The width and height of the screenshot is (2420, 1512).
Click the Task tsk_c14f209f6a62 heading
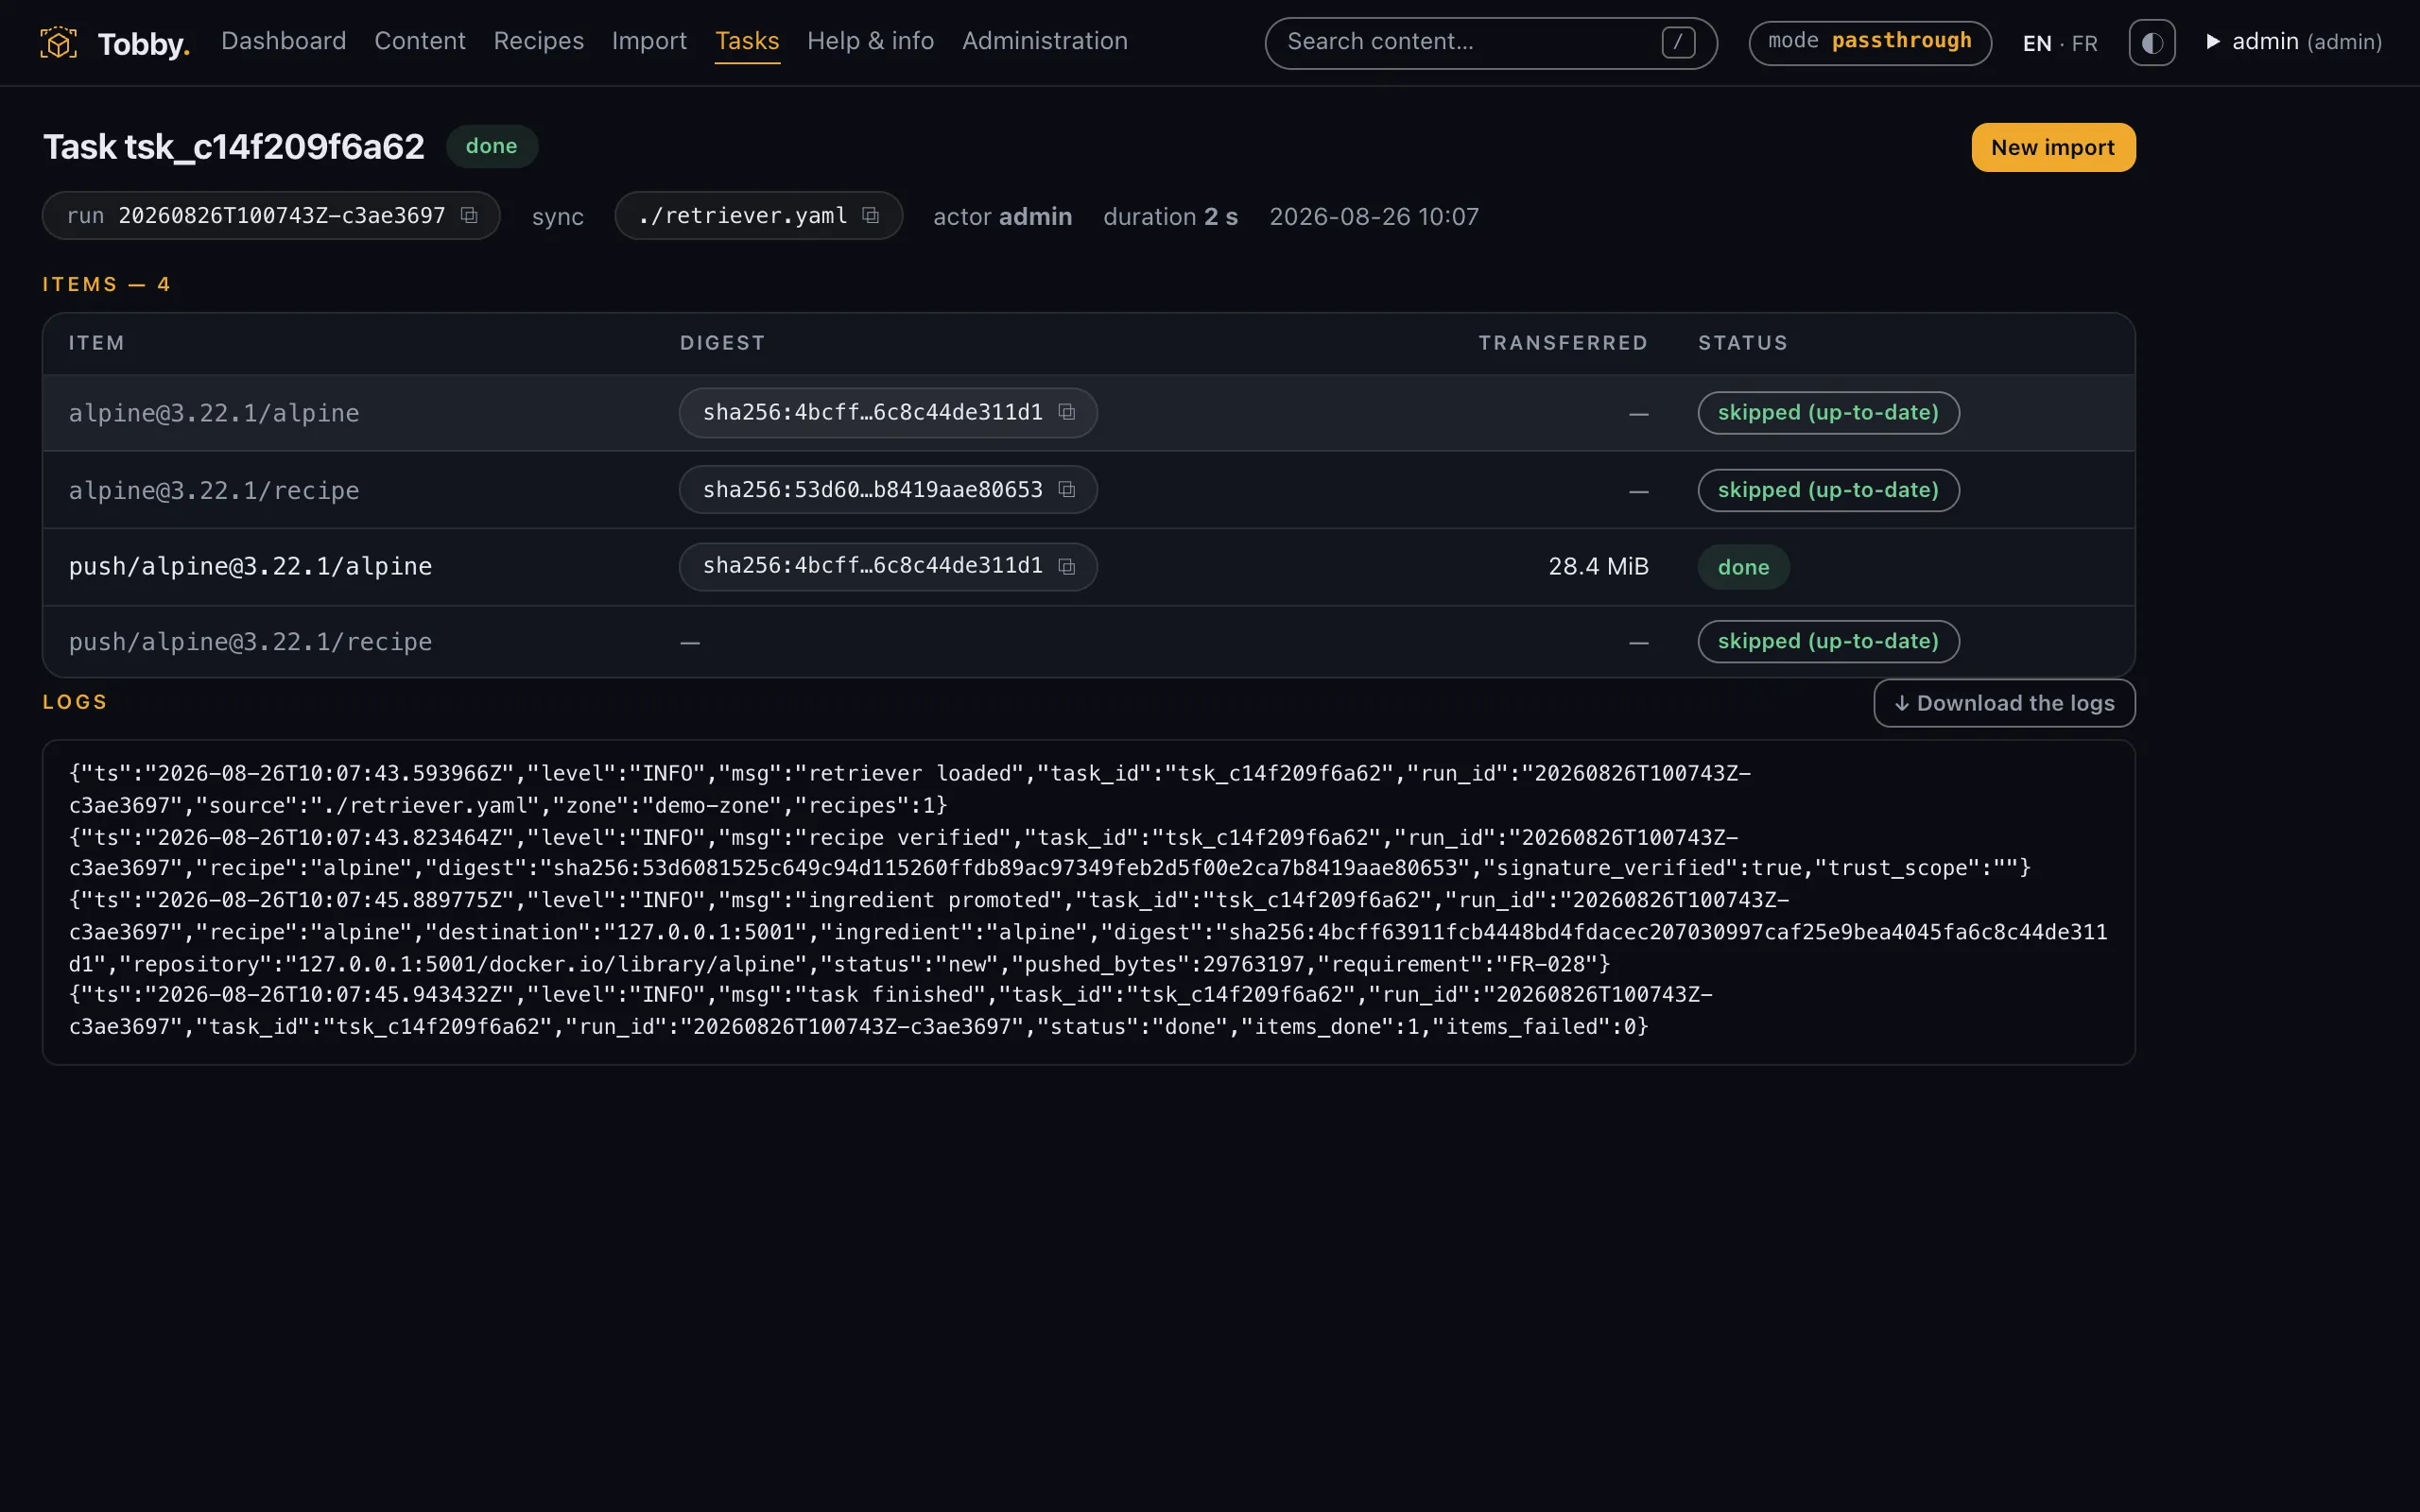(233, 147)
